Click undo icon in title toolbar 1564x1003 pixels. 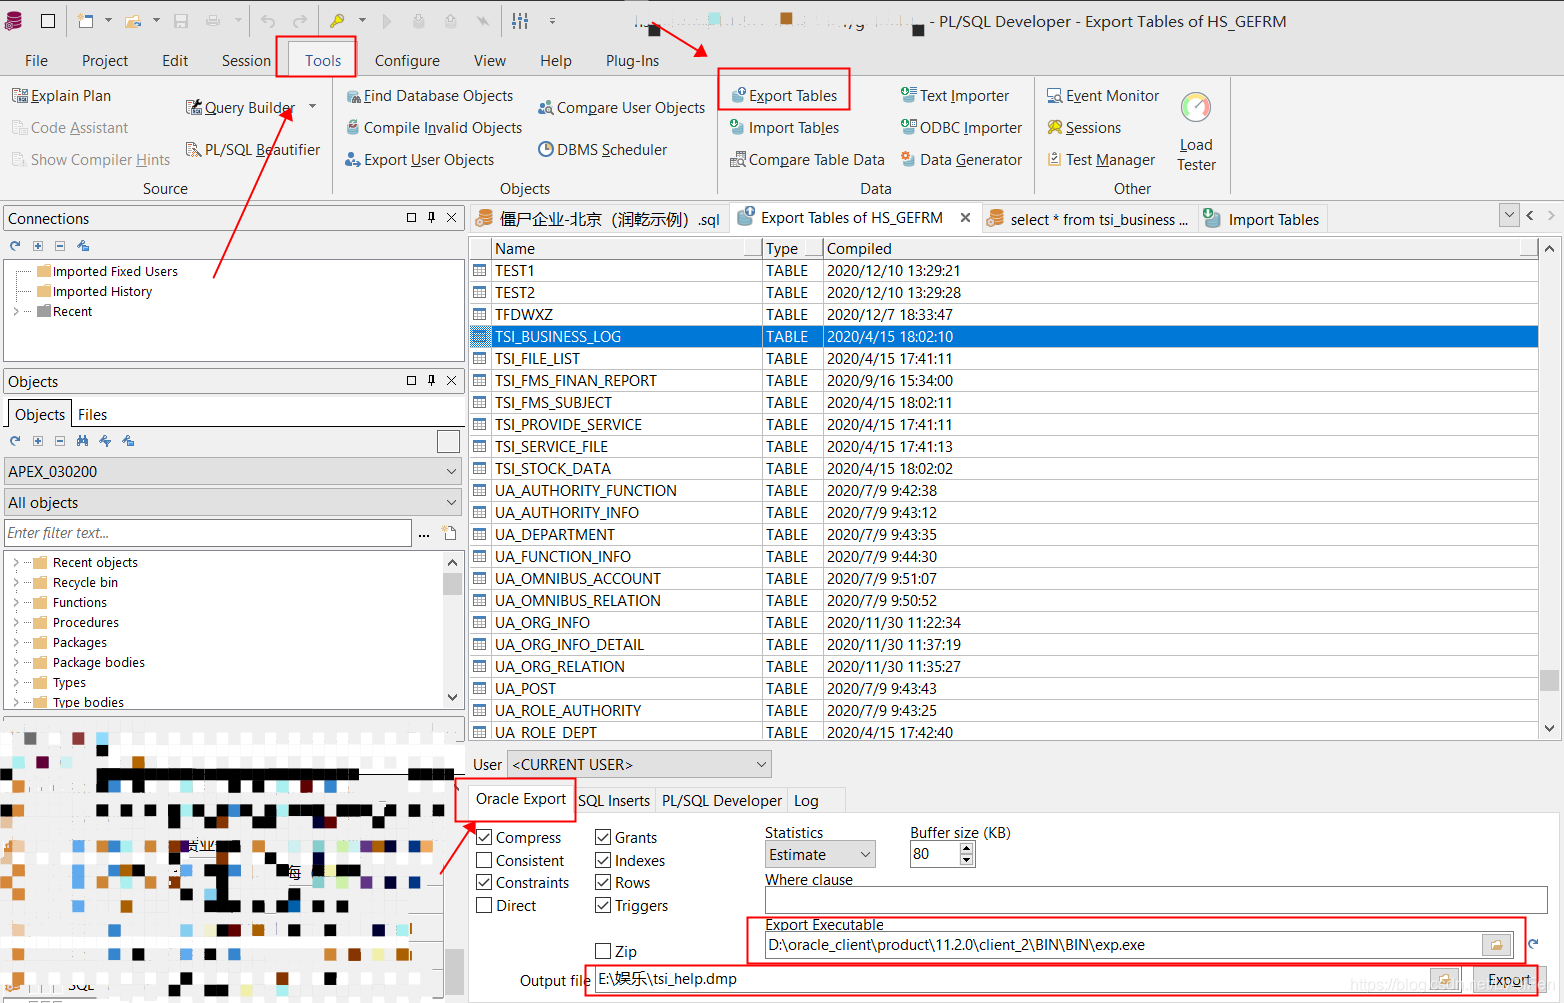coord(267,21)
